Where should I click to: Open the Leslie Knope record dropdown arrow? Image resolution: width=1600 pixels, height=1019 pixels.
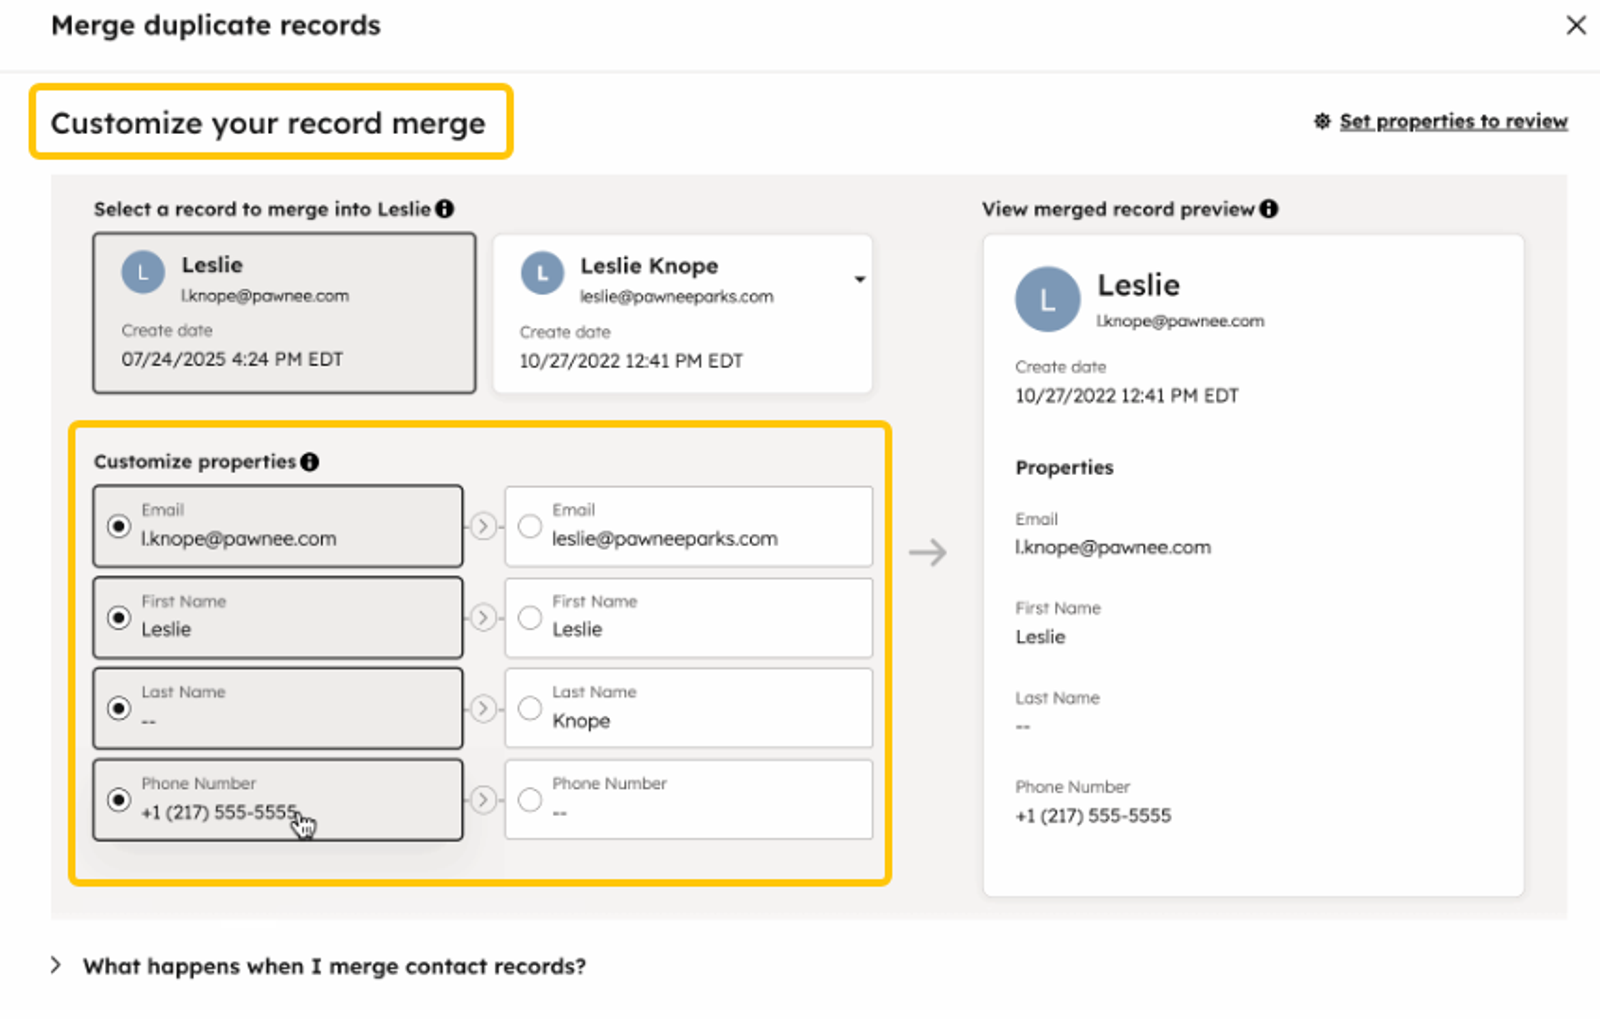pyautogui.click(x=859, y=279)
